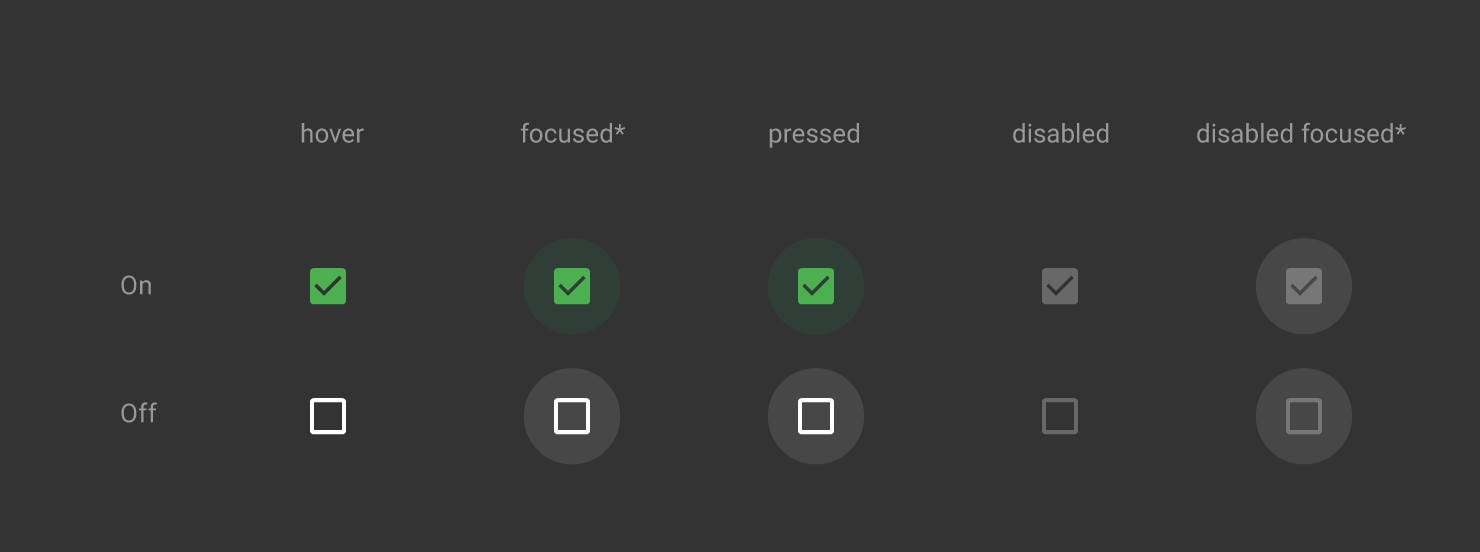Click the On row label

136,286
